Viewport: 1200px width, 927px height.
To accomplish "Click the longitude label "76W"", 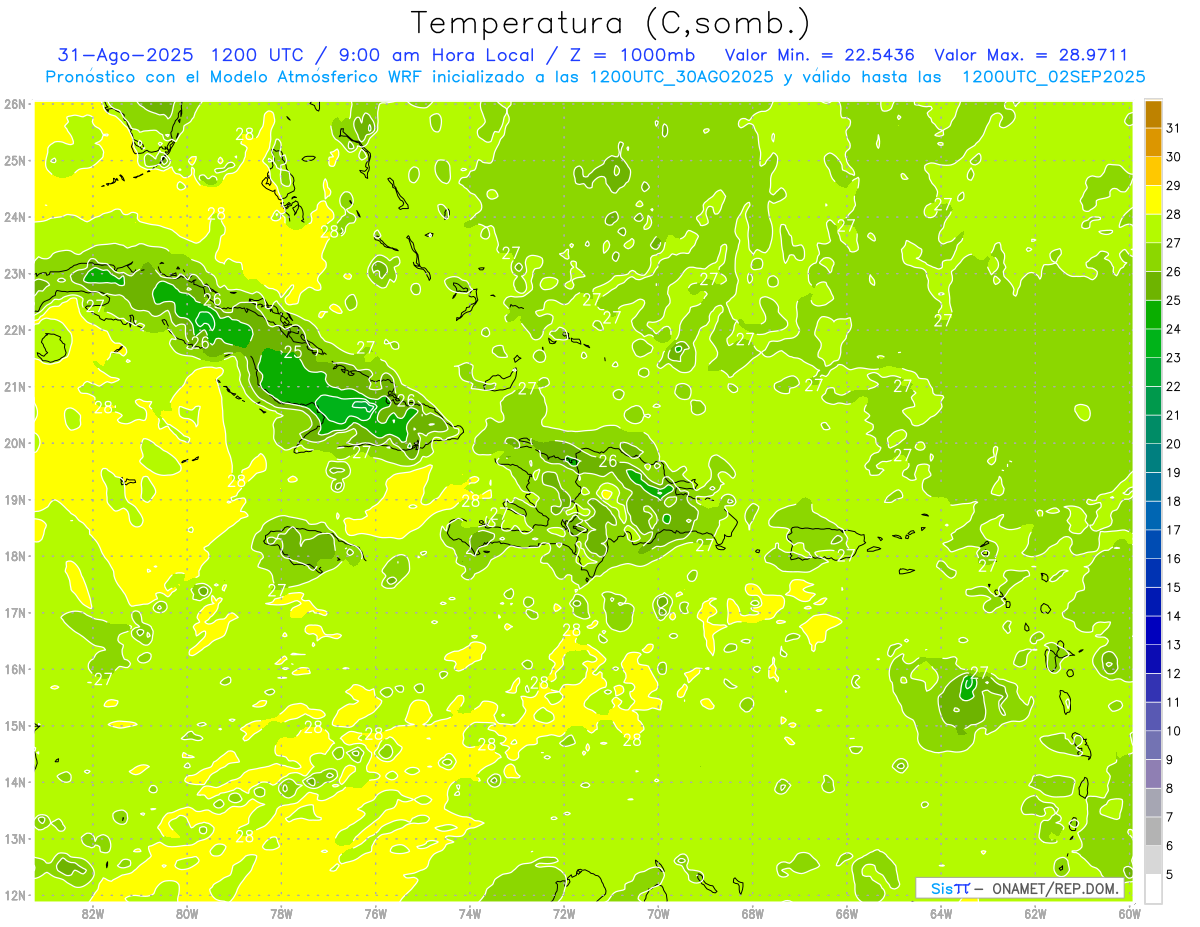I will 375,913.
